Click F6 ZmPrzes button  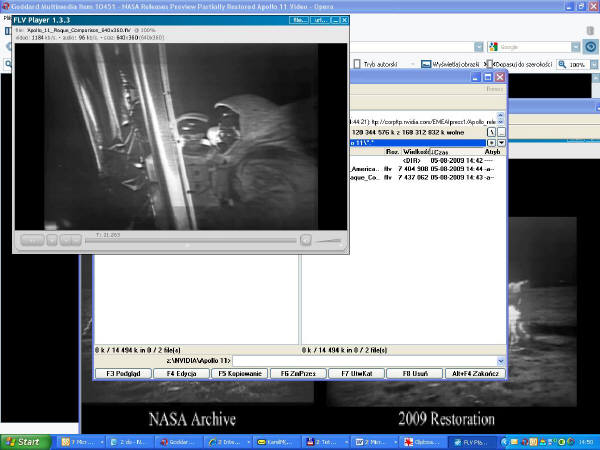coord(298,373)
